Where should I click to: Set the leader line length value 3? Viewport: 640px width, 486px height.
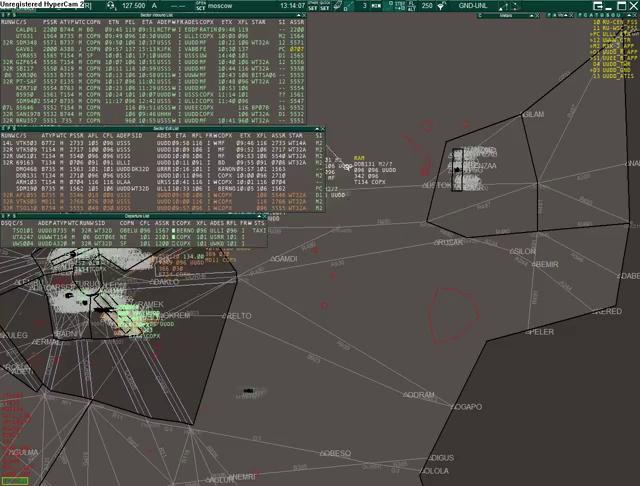(x=364, y=6)
